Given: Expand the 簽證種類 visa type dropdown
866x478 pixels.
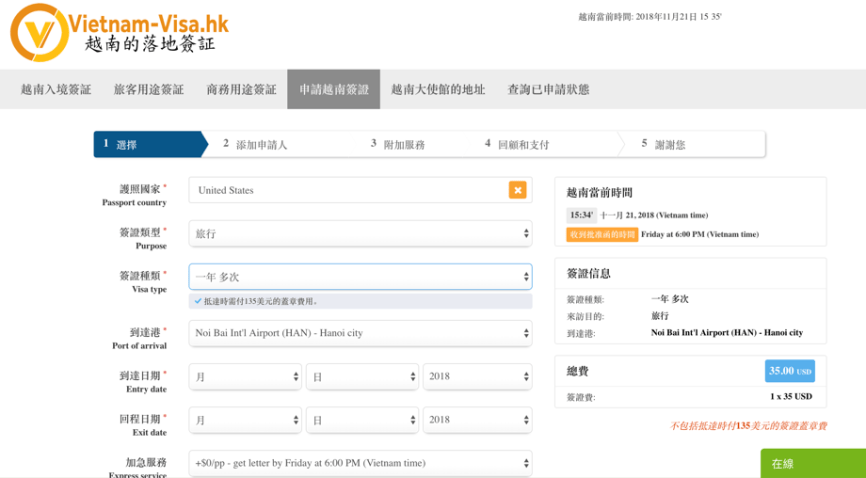Looking at the screenshot, I should (x=360, y=276).
